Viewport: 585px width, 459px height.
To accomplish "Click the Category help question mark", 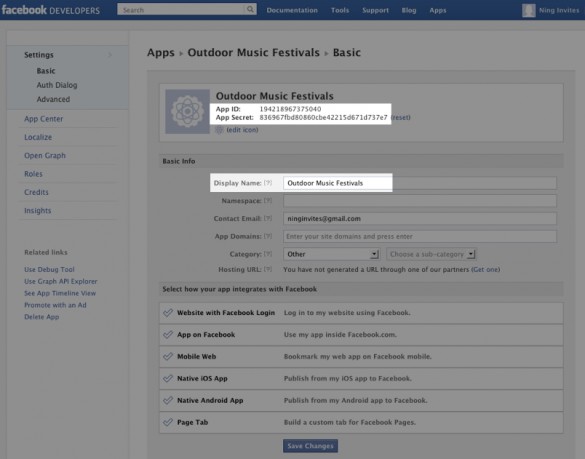I will click(268, 254).
